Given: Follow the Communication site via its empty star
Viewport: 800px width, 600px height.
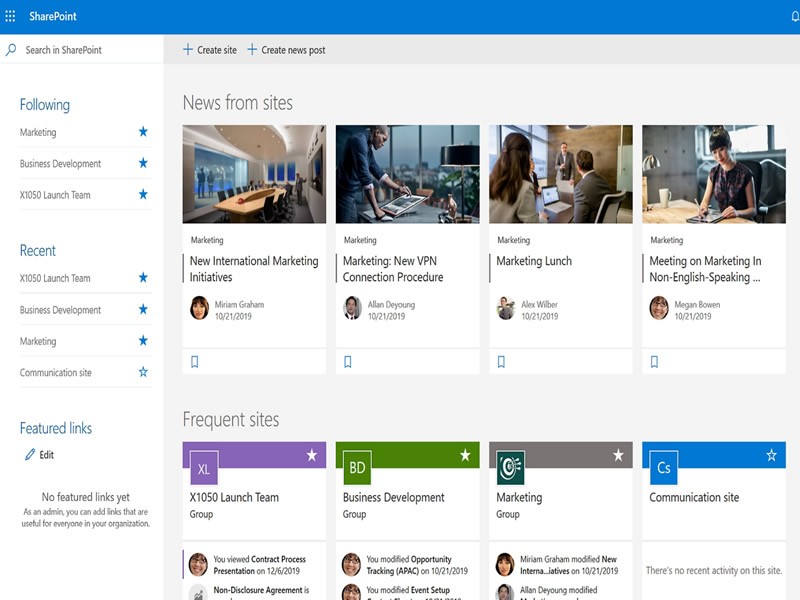Looking at the screenshot, I should 146,371.
